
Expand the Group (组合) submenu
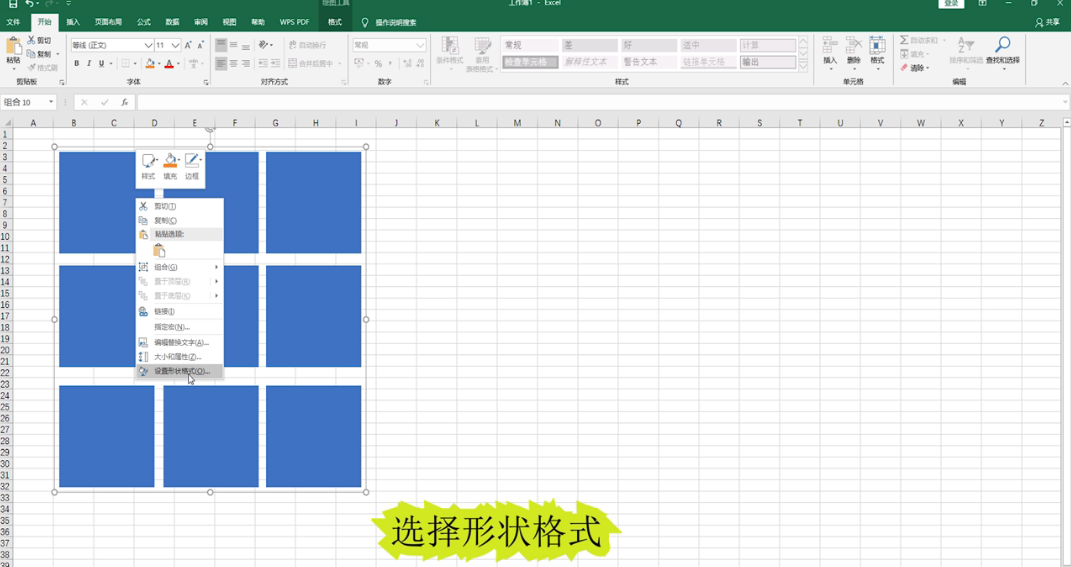[180, 267]
